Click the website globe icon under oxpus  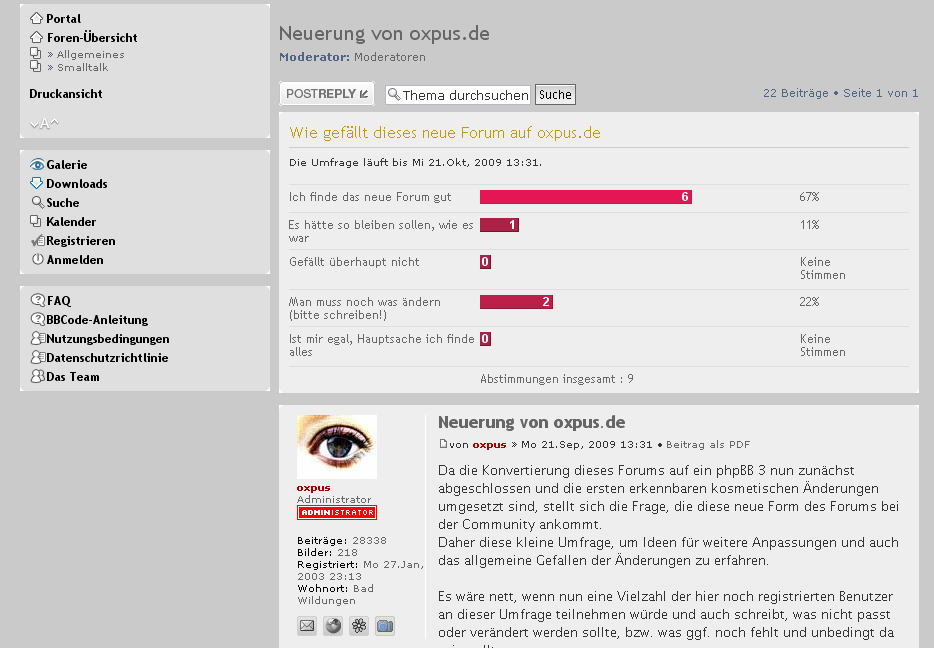click(333, 626)
